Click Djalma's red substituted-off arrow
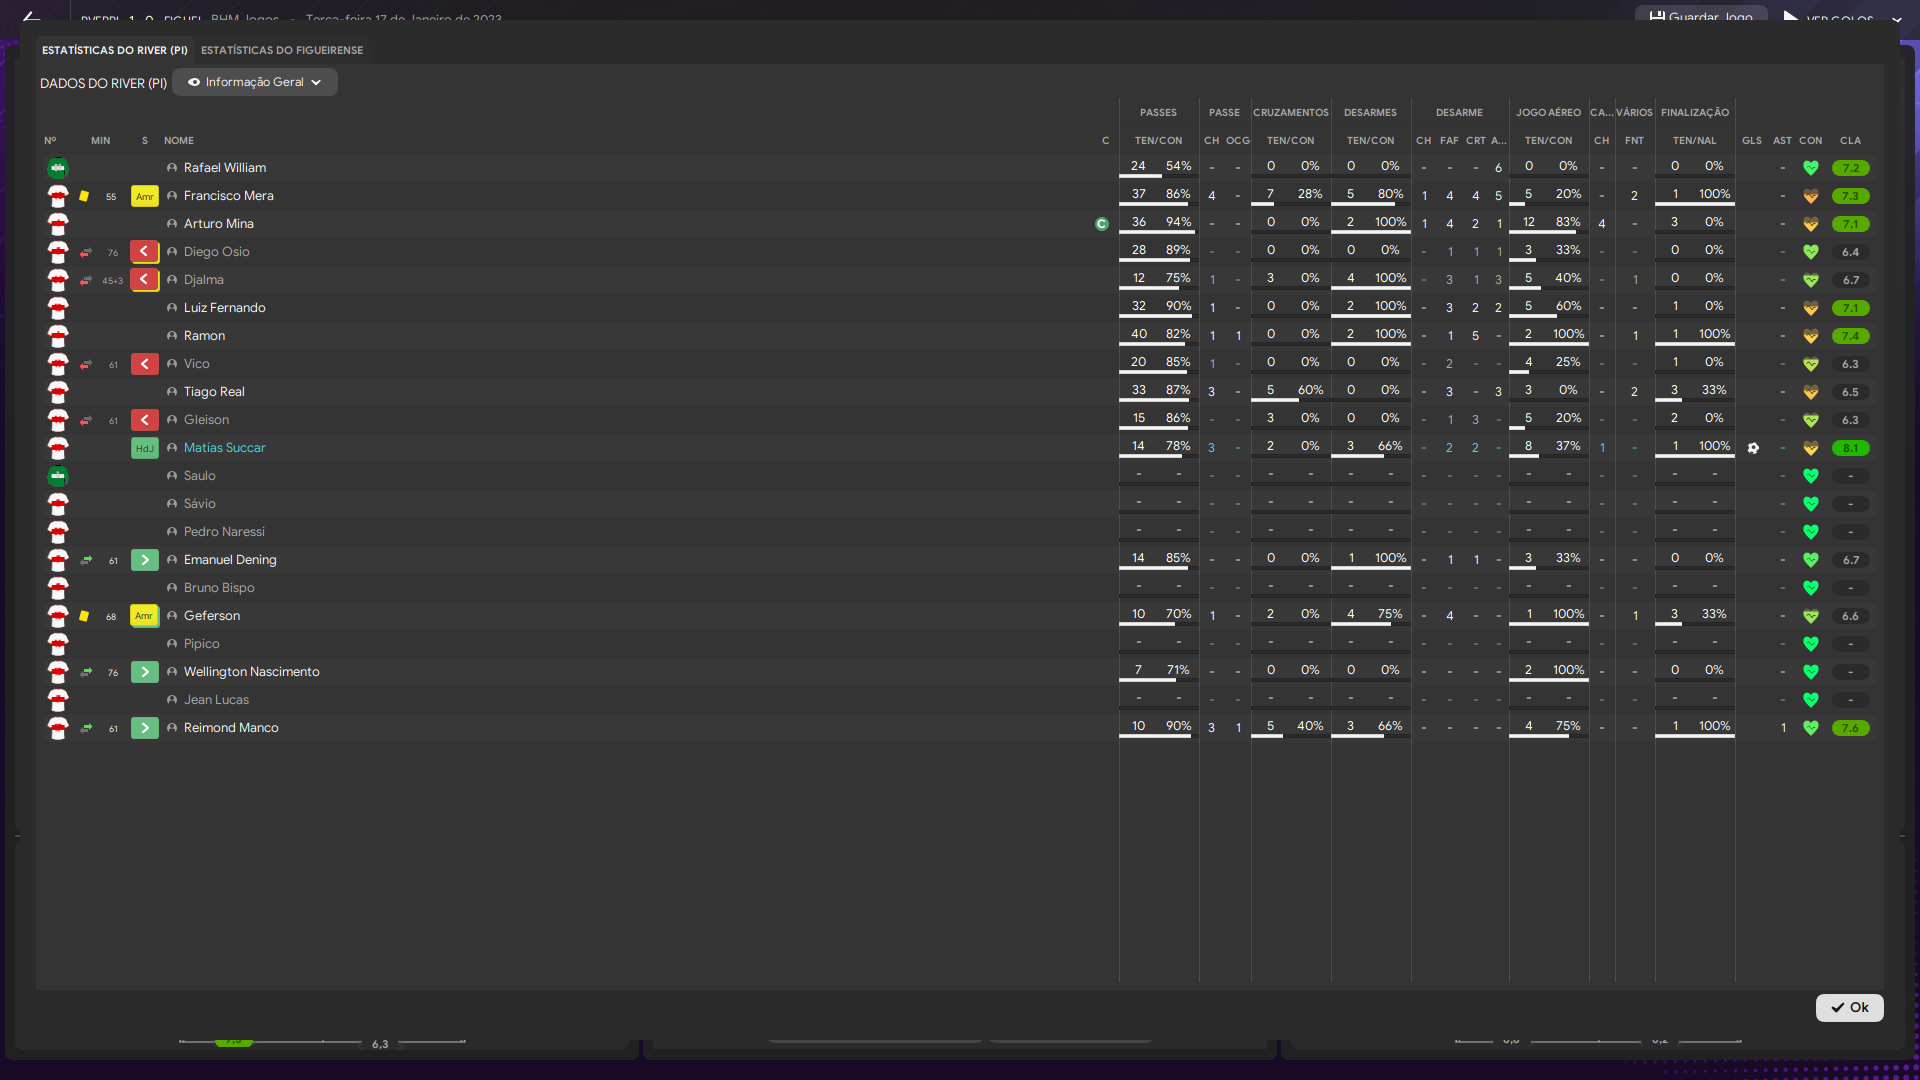Viewport: 1920px width, 1080px height. pos(145,280)
